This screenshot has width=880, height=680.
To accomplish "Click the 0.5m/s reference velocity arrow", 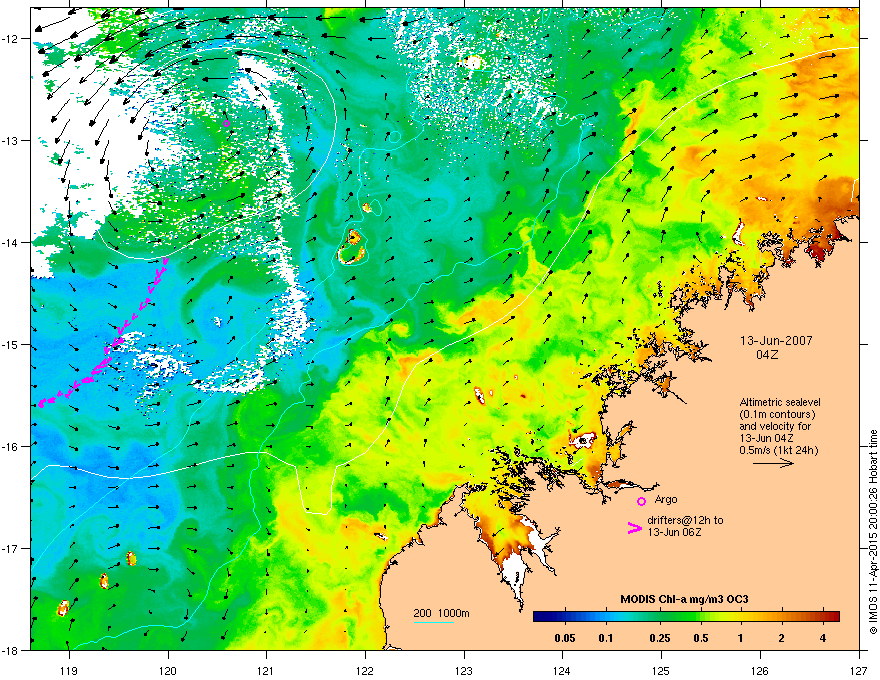I will click(773, 463).
